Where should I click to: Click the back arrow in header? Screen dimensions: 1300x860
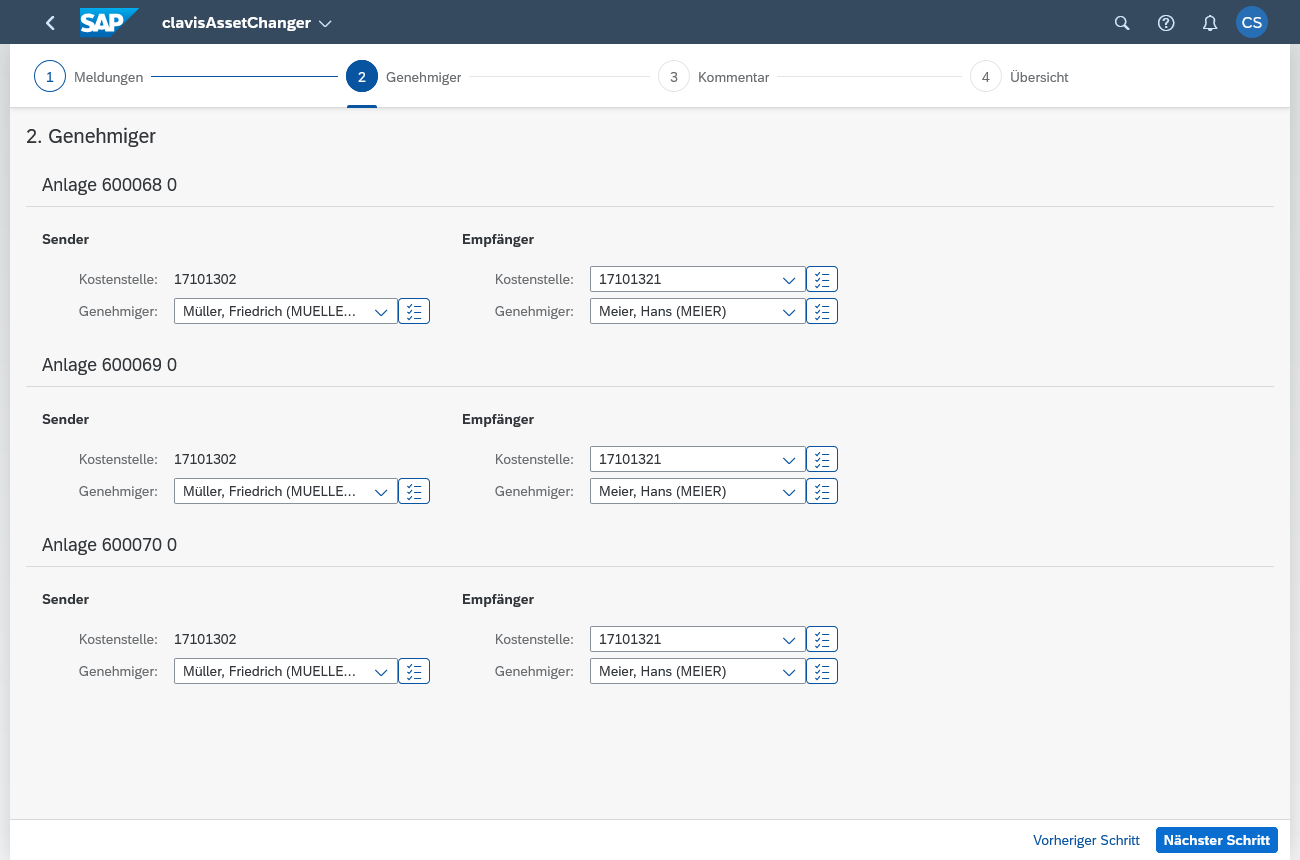pyautogui.click(x=50, y=23)
